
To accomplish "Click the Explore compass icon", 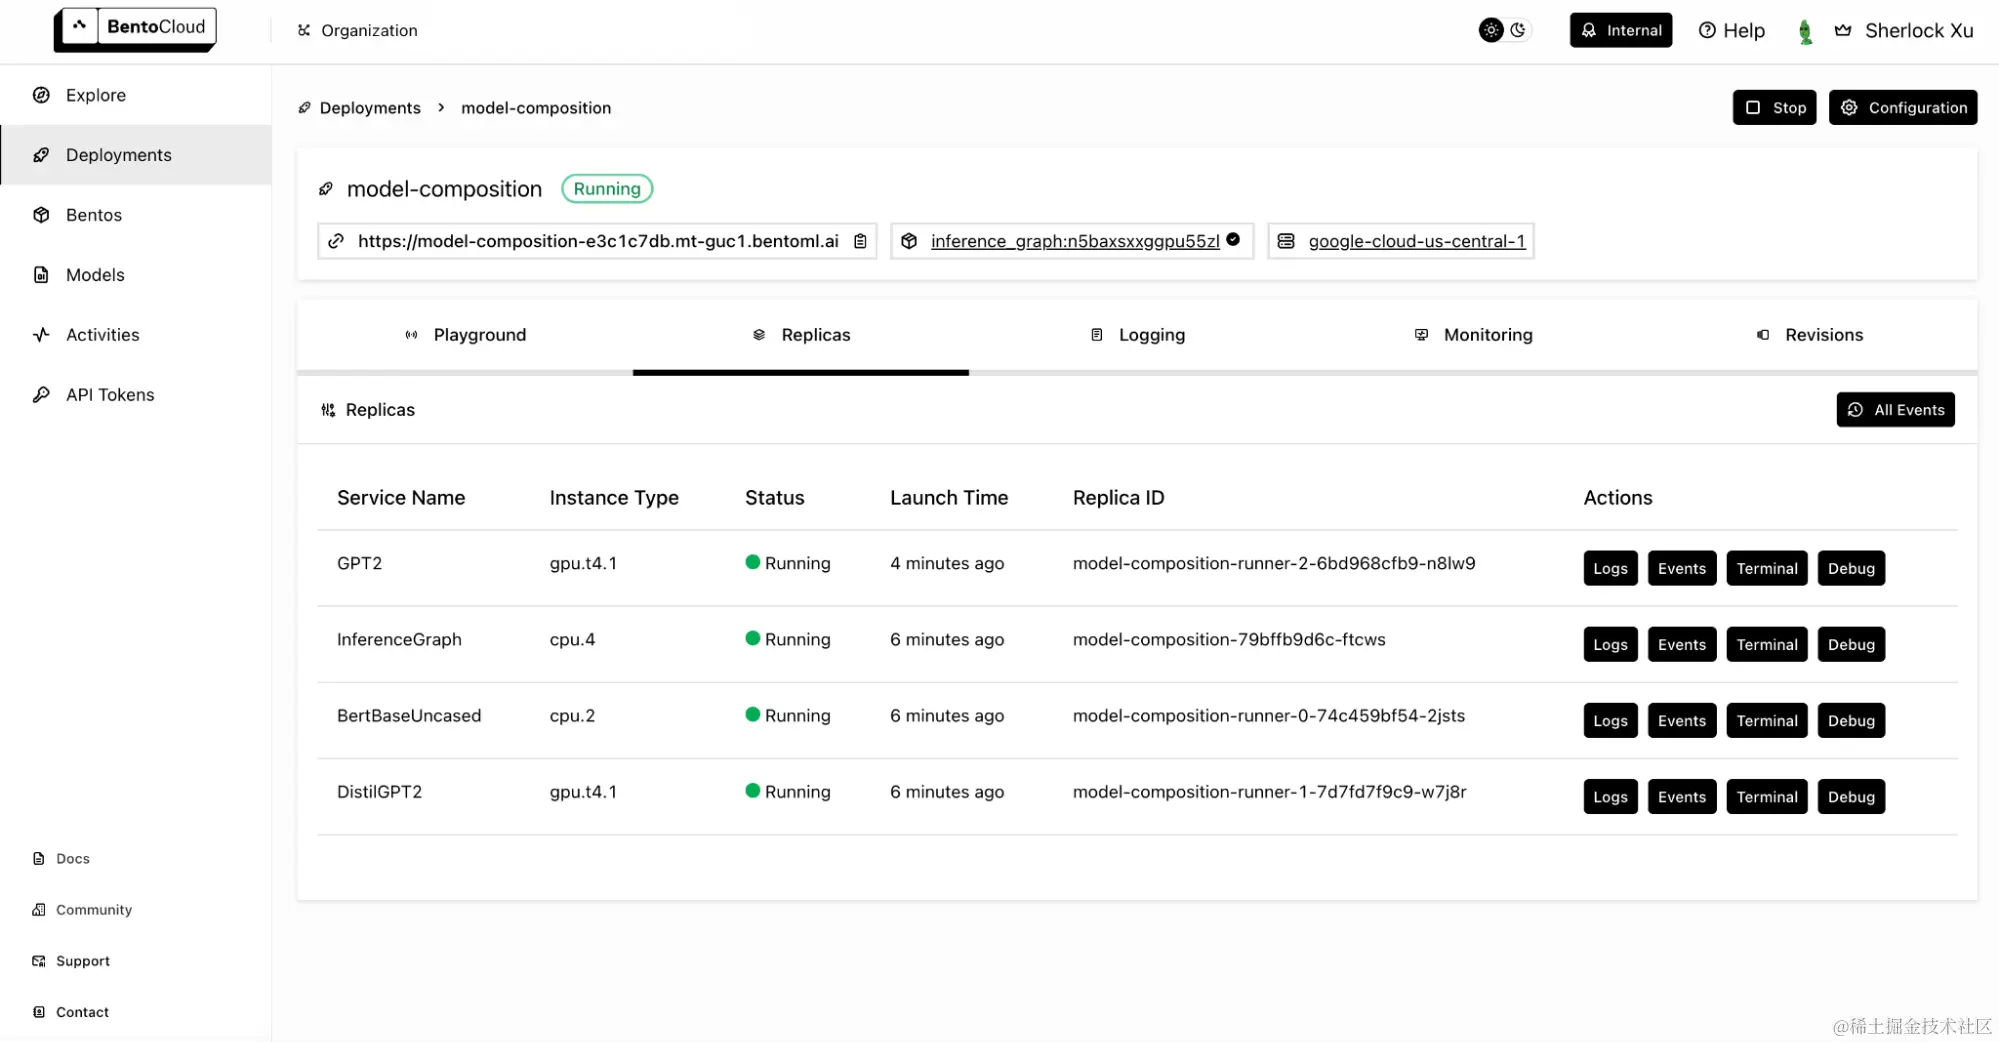I will [41, 95].
